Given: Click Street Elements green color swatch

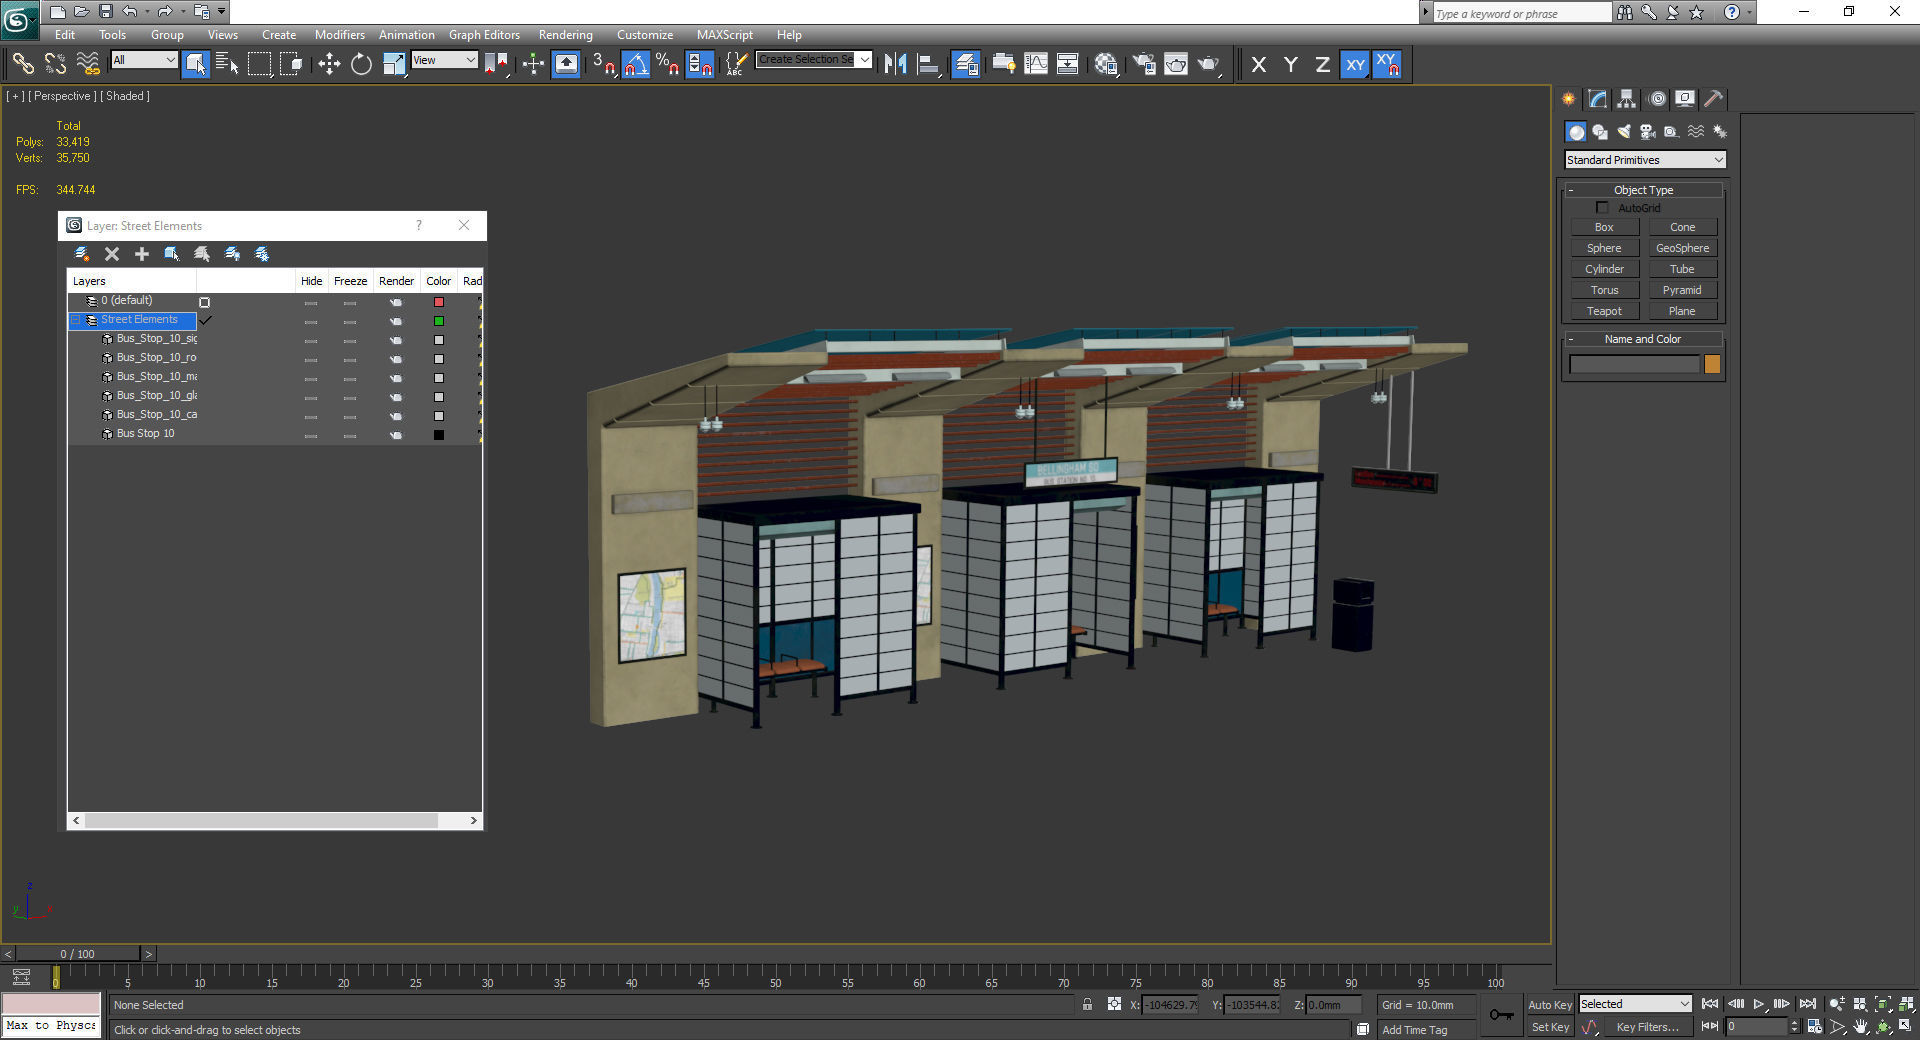Looking at the screenshot, I should [439, 321].
